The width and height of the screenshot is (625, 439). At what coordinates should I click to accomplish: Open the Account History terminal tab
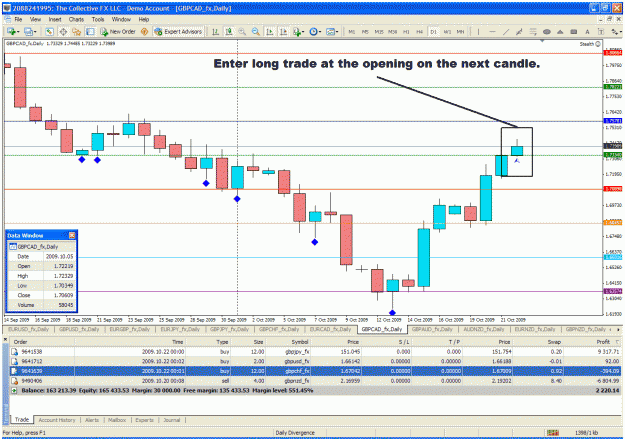point(57,420)
